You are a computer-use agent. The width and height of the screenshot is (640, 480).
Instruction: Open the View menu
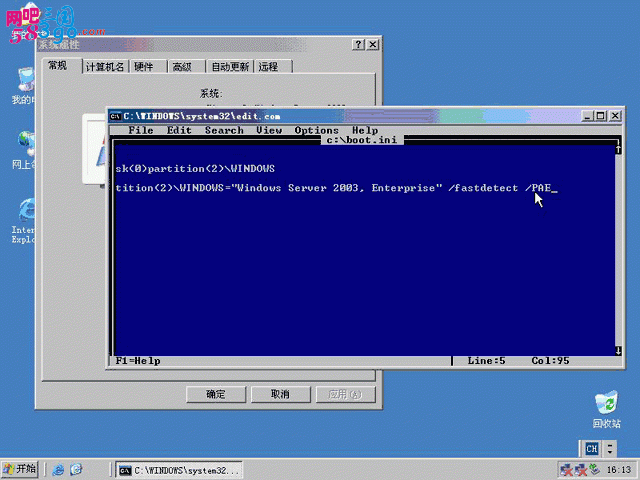[269, 130]
